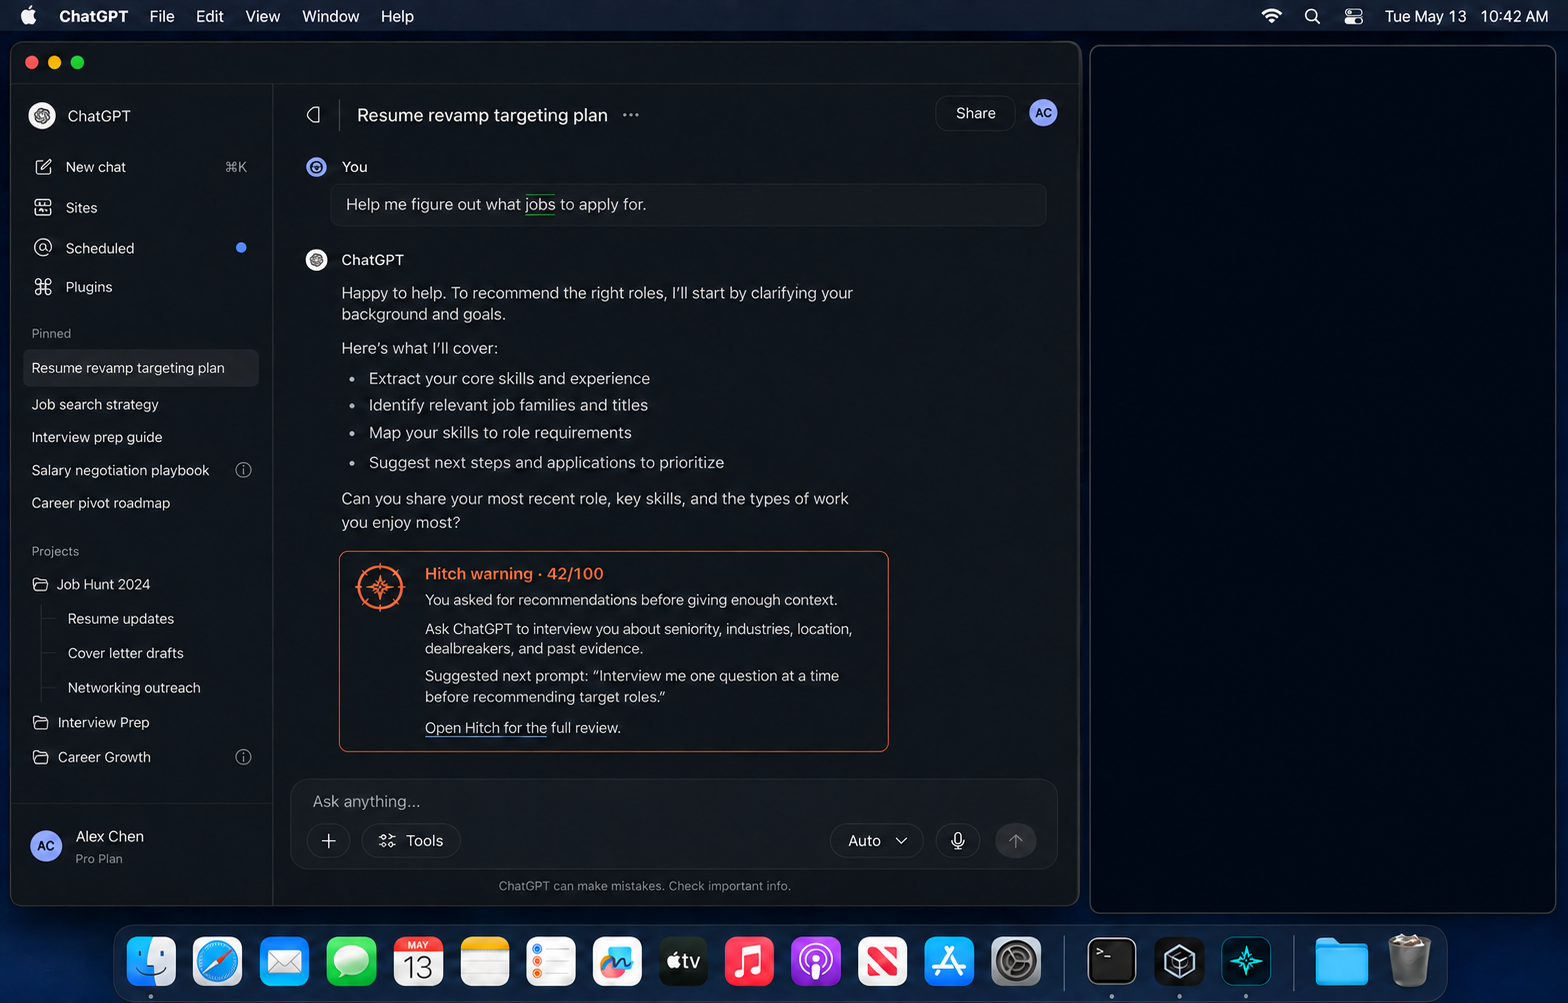This screenshot has width=1568, height=1003.
Task: Open System Settings from the Dock
Action: pyautogui.click(x=1016, y=962)
